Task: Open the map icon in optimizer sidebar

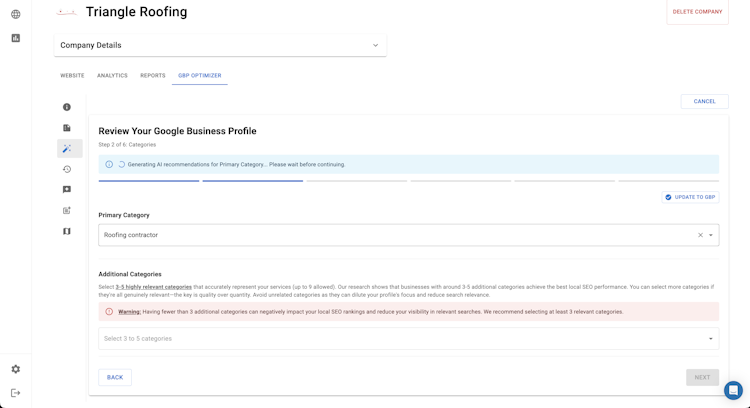Action: coord(67,231)
